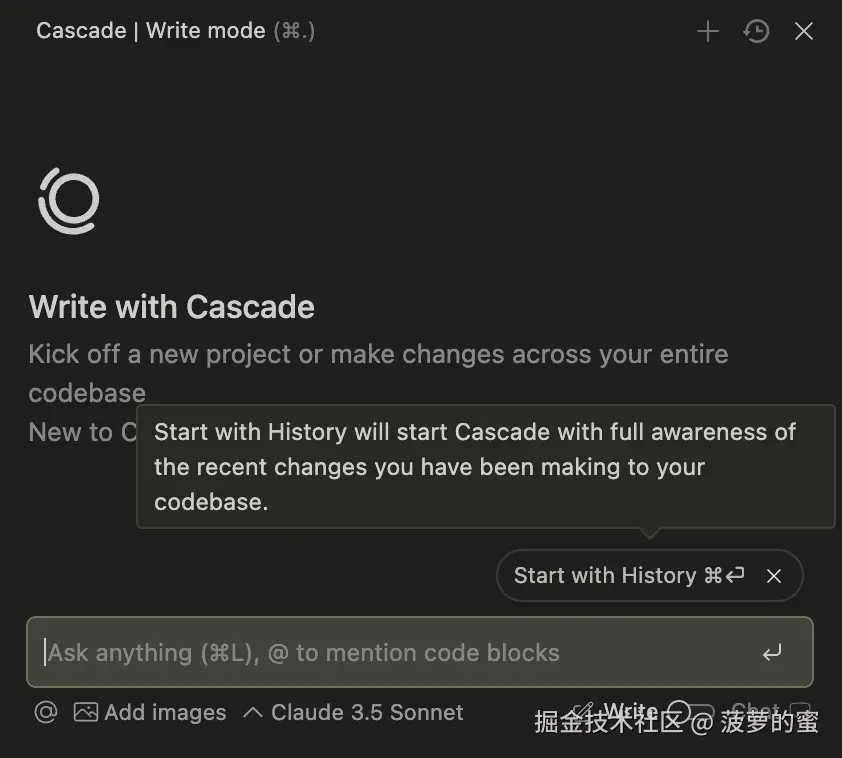
Task: Dismiss the Start with History suggestion
Action: (774, 576)
